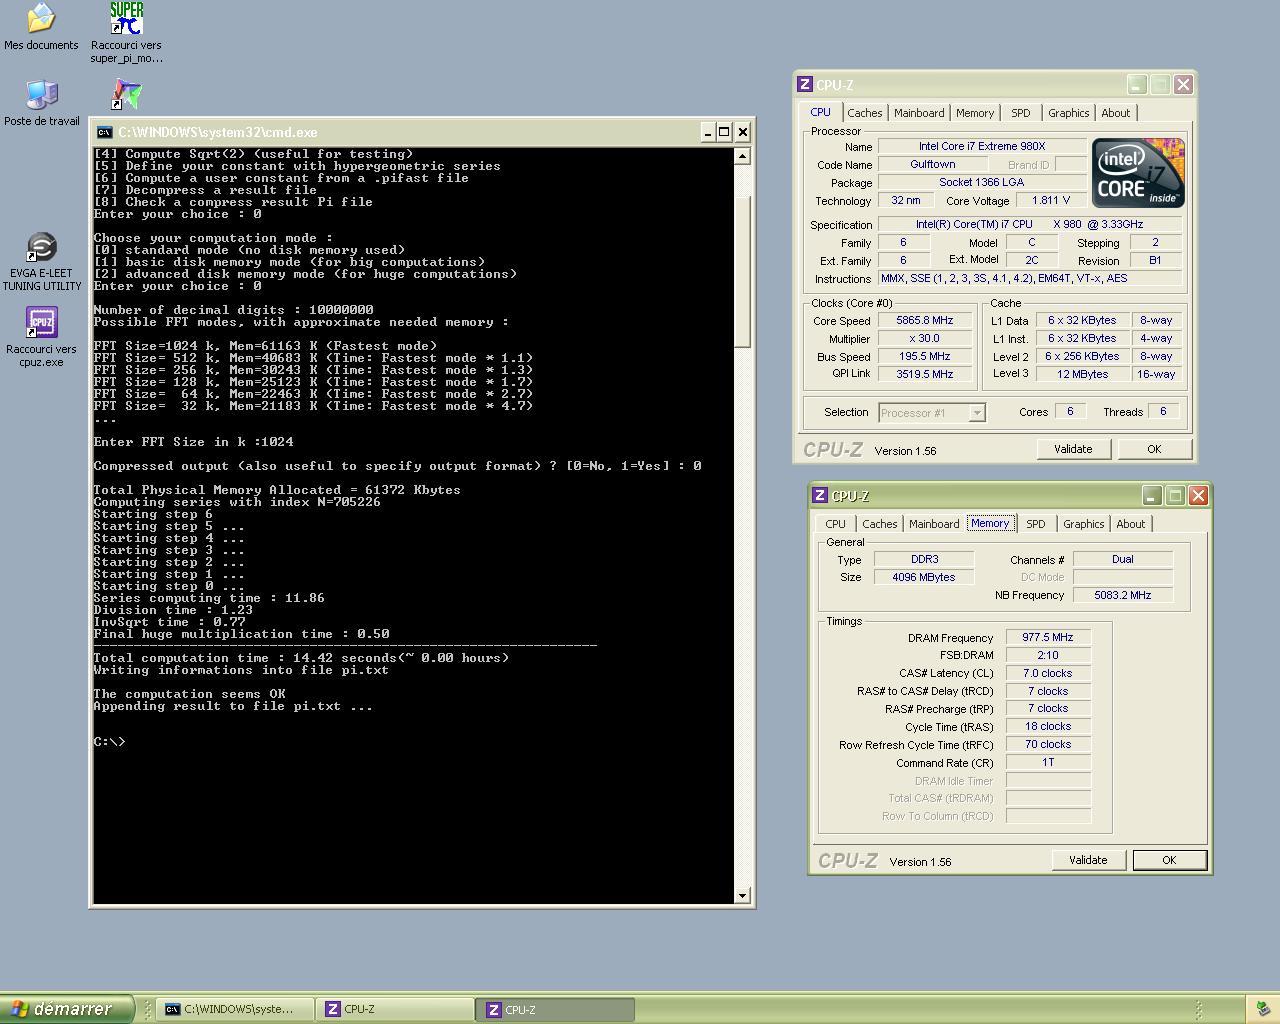
Task: Click OK in the lower CPU-Z window
Action: tap(1169, 860)
